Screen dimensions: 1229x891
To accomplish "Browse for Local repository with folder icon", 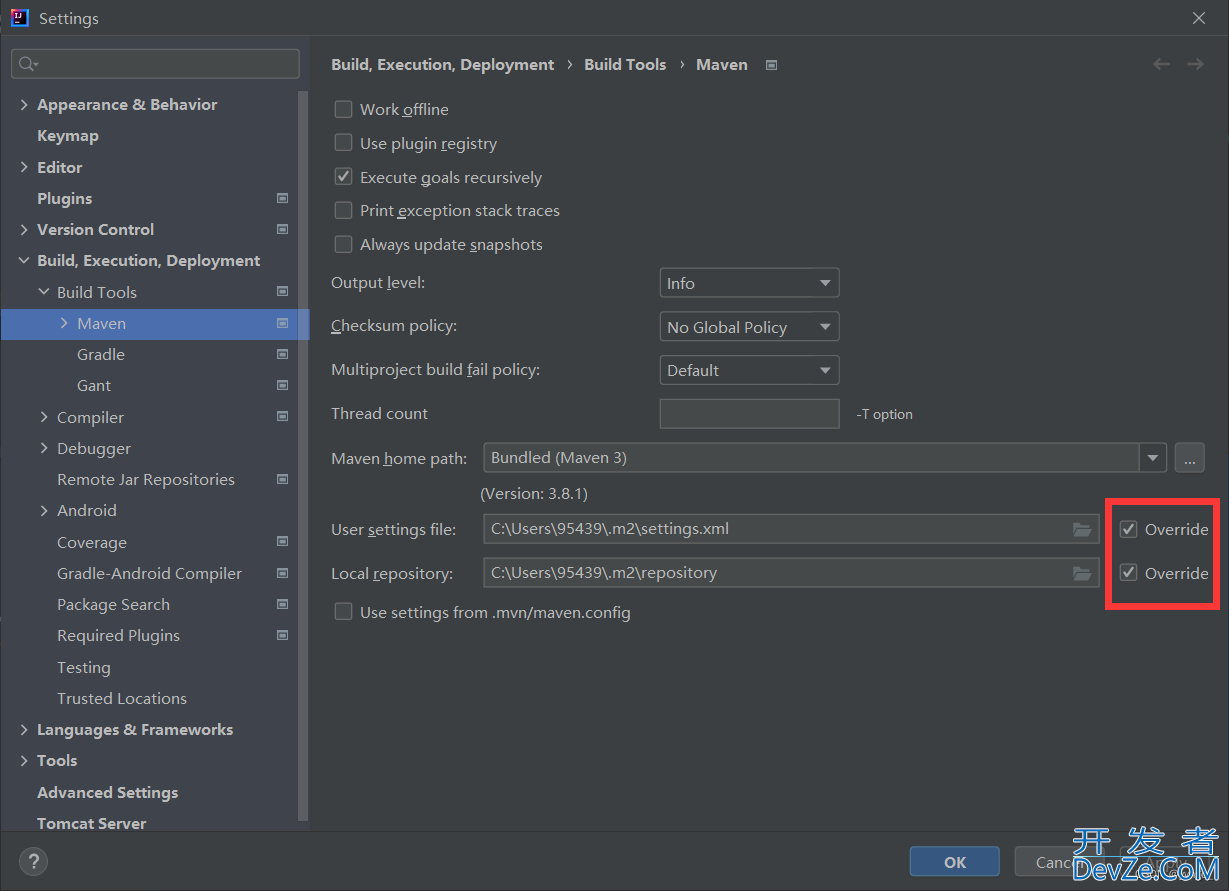I will [1082, 573].
